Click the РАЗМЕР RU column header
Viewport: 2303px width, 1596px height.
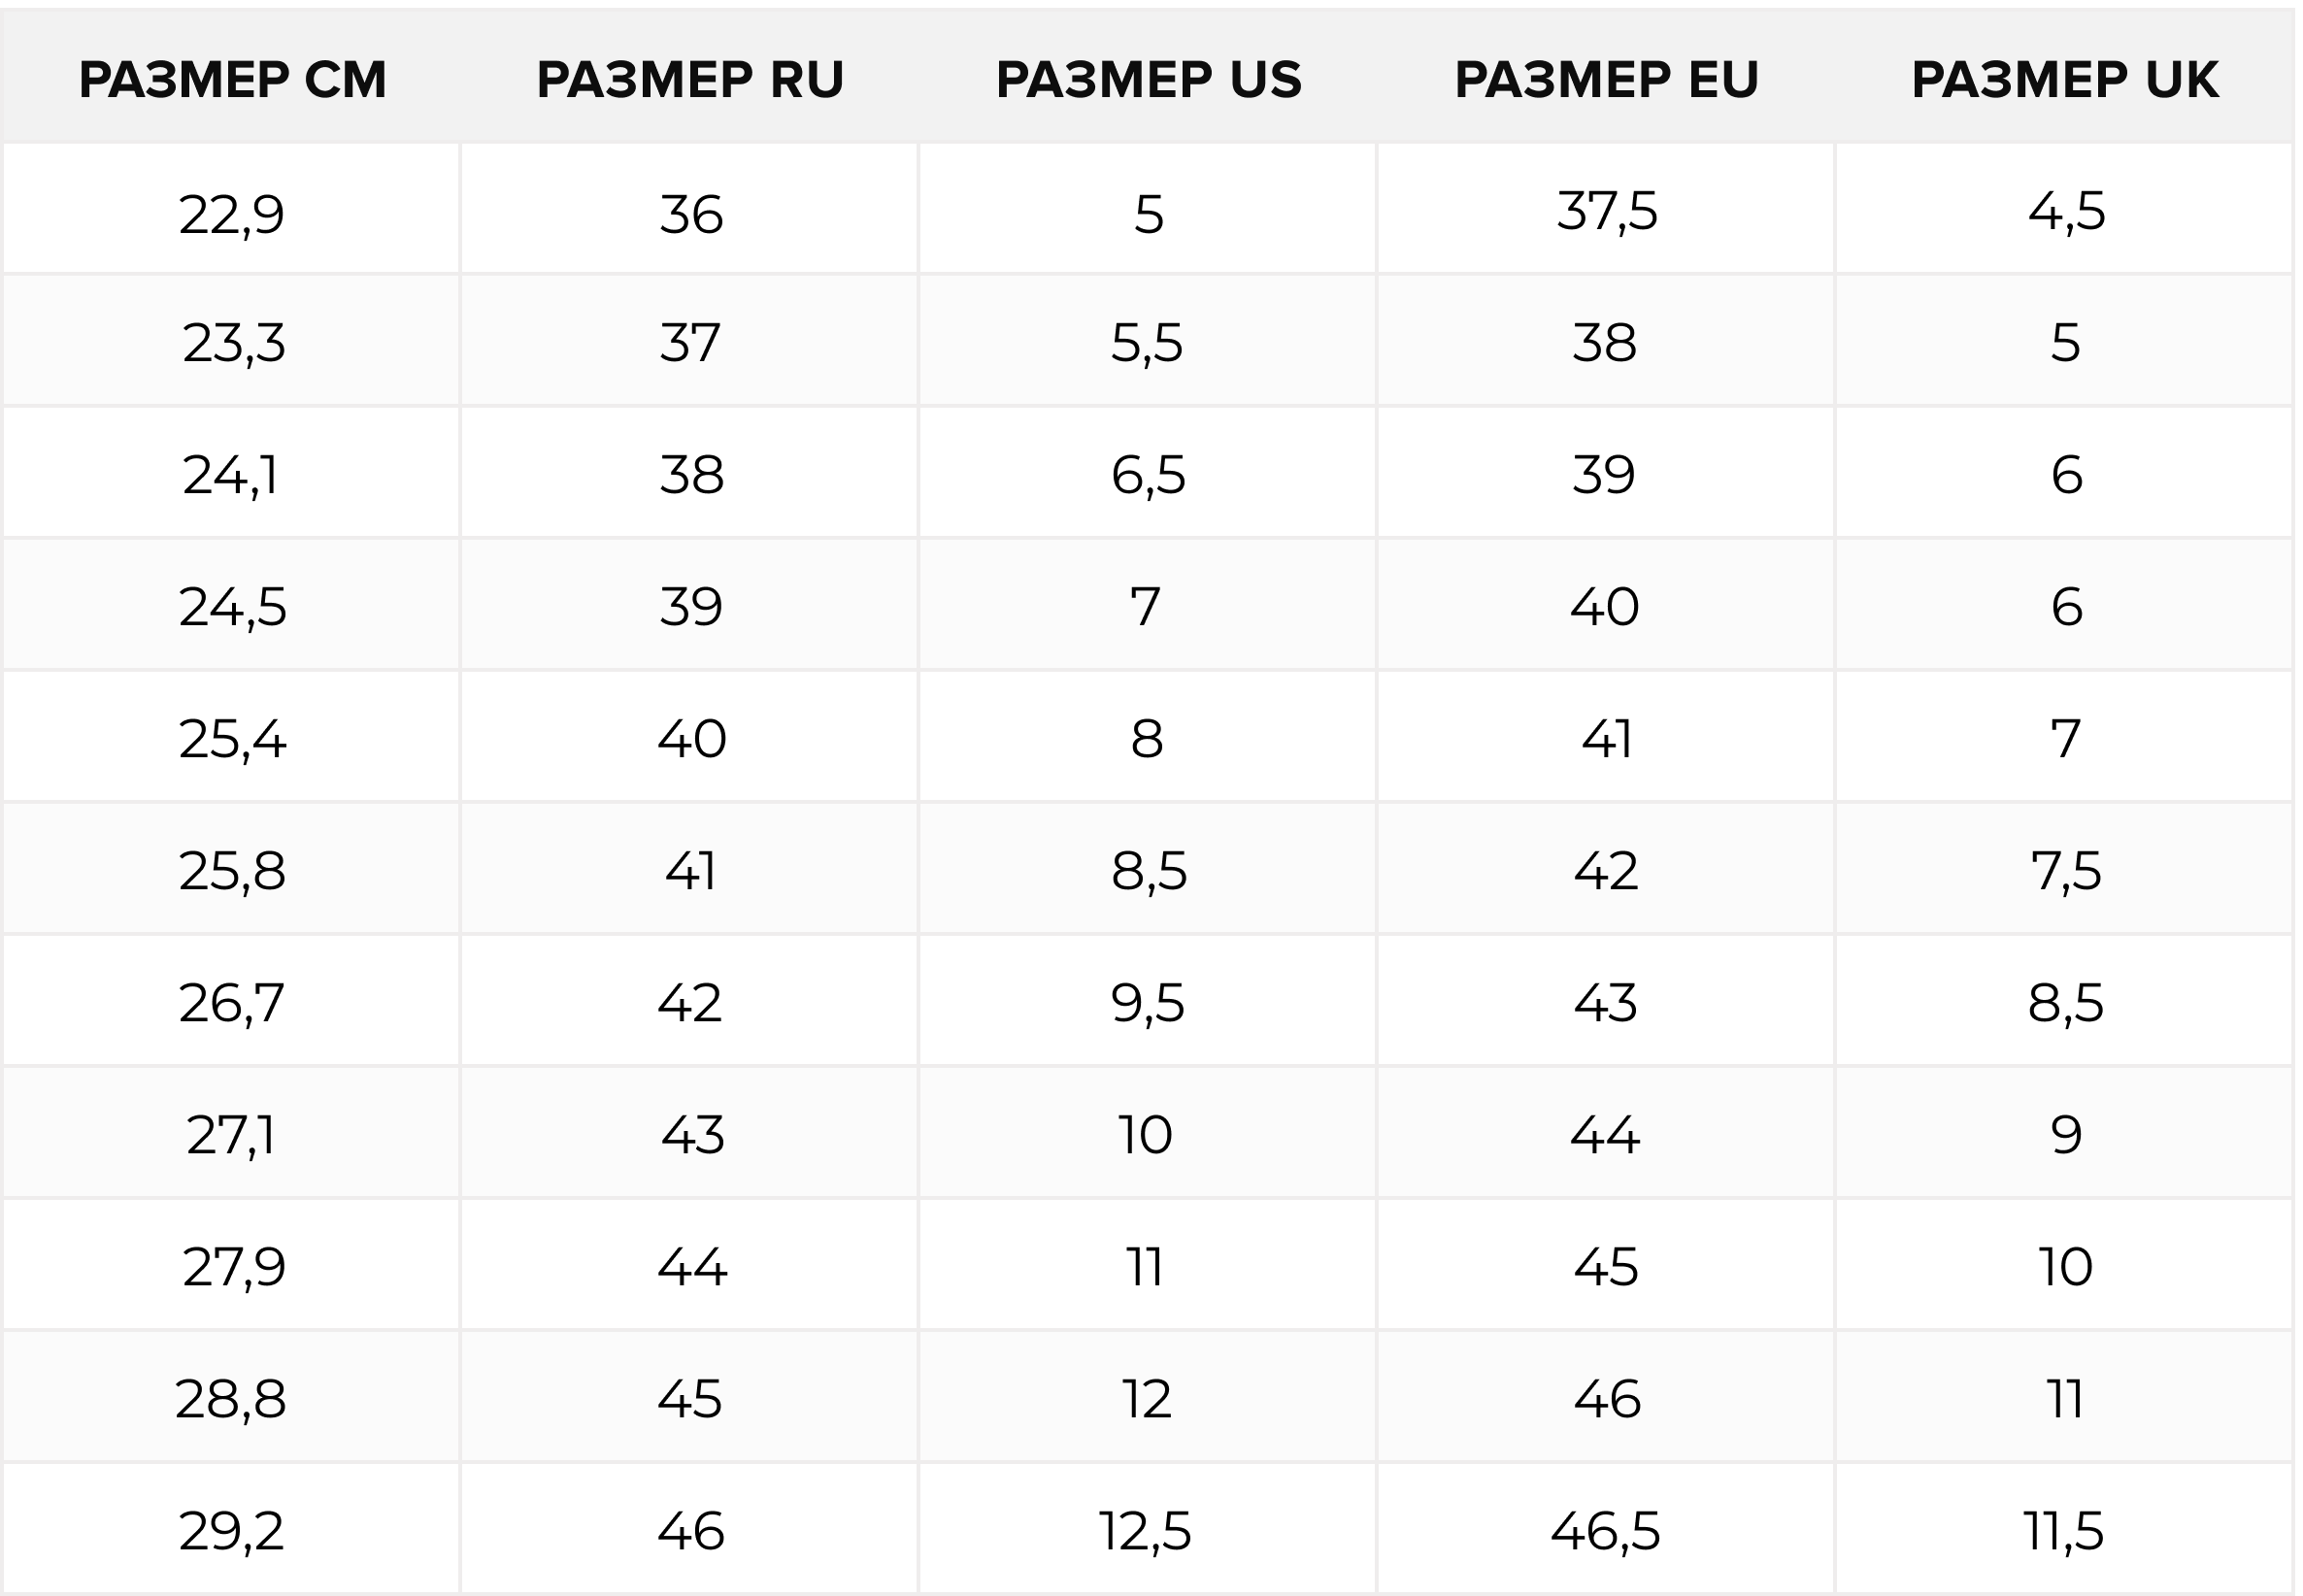pyautogui.click(x=690, y=79)
